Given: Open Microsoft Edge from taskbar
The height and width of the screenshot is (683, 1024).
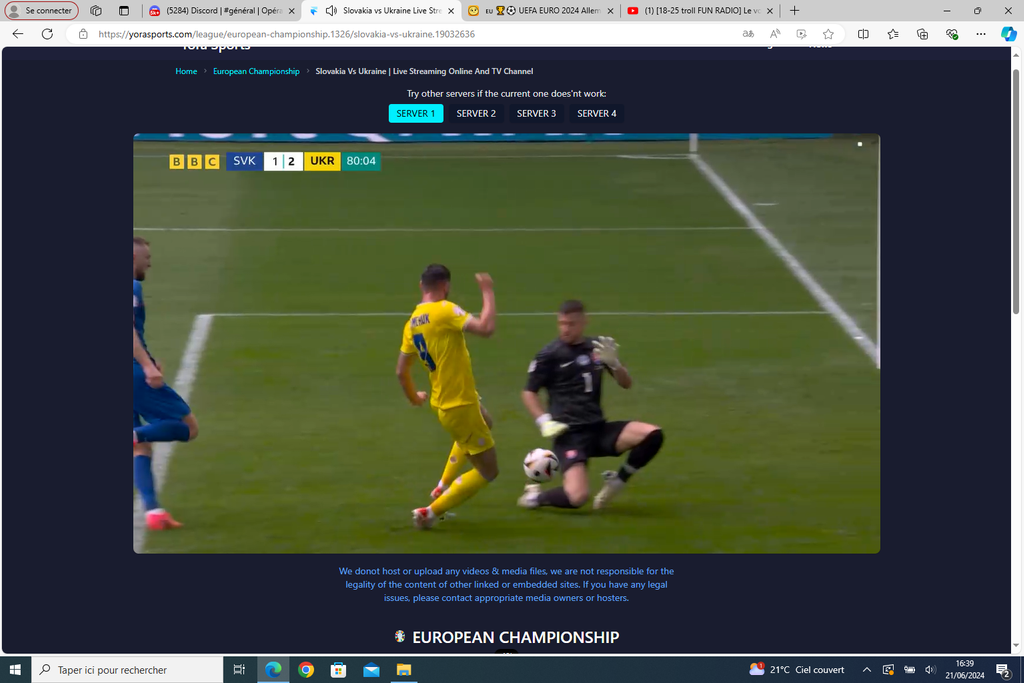Looking at the screenshot, I should click(x=273, y=670).
